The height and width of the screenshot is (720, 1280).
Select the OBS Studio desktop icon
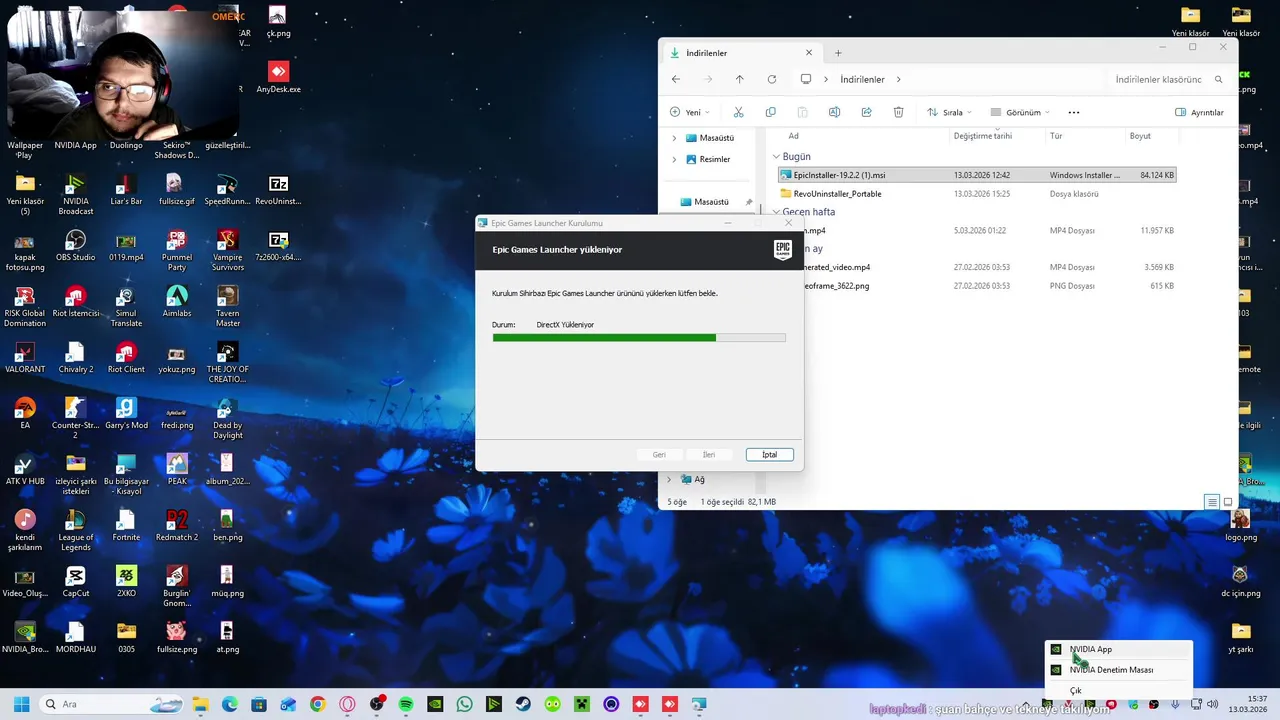click(x=76, y=246)
